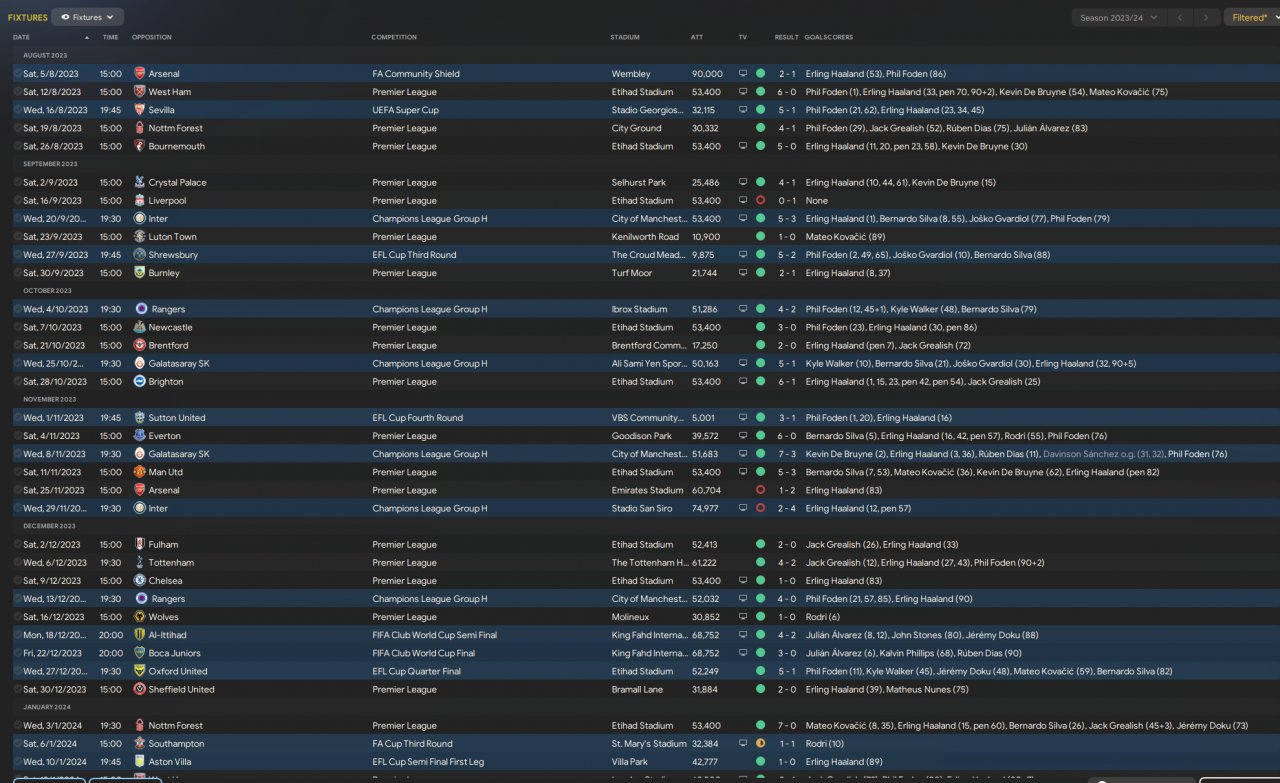Go to the next season with the right arrow
The width and height of the screenshot is (1280, 783).
coord(1208,17)
